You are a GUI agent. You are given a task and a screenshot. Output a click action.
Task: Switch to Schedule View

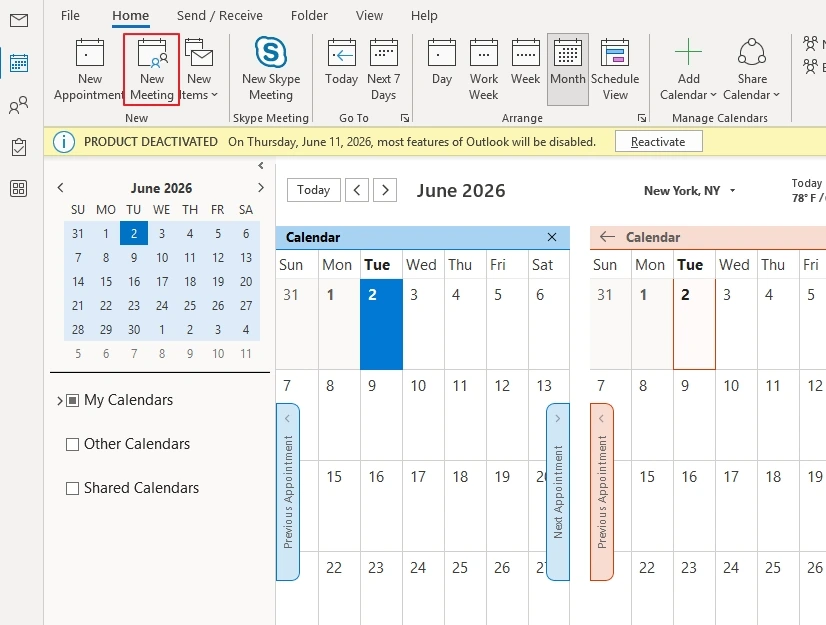pyautogui.click(x=615, y=70)
